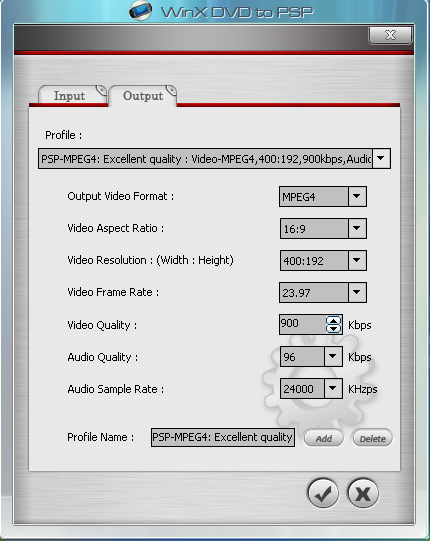Viewport: 430px width, 541px height.
Task: Click the Kbps unit beside Video Quality
Action: tap(360, 325)
